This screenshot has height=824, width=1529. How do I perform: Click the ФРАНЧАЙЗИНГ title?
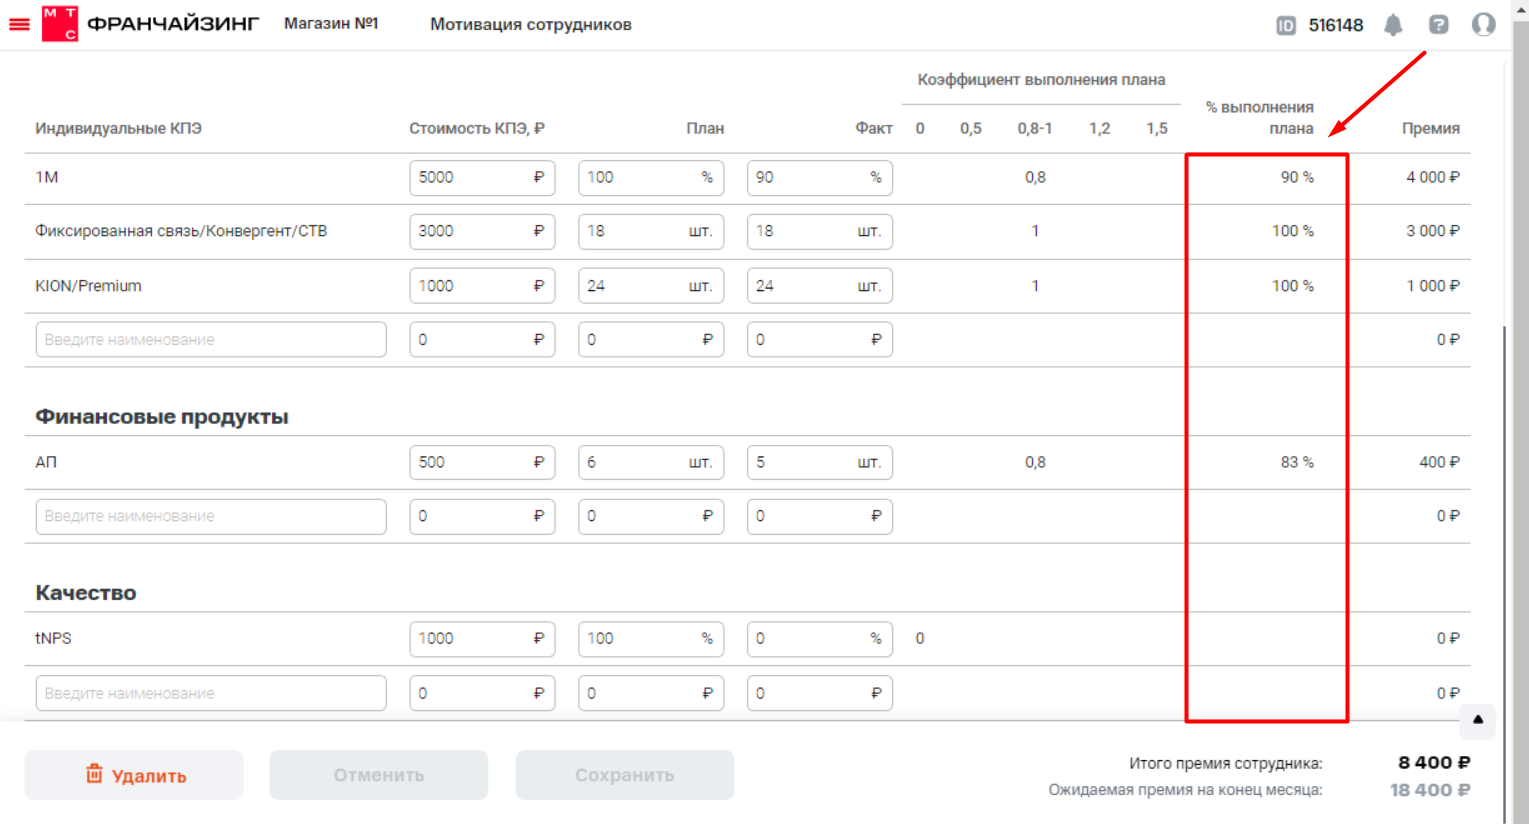tap(173, 24)
